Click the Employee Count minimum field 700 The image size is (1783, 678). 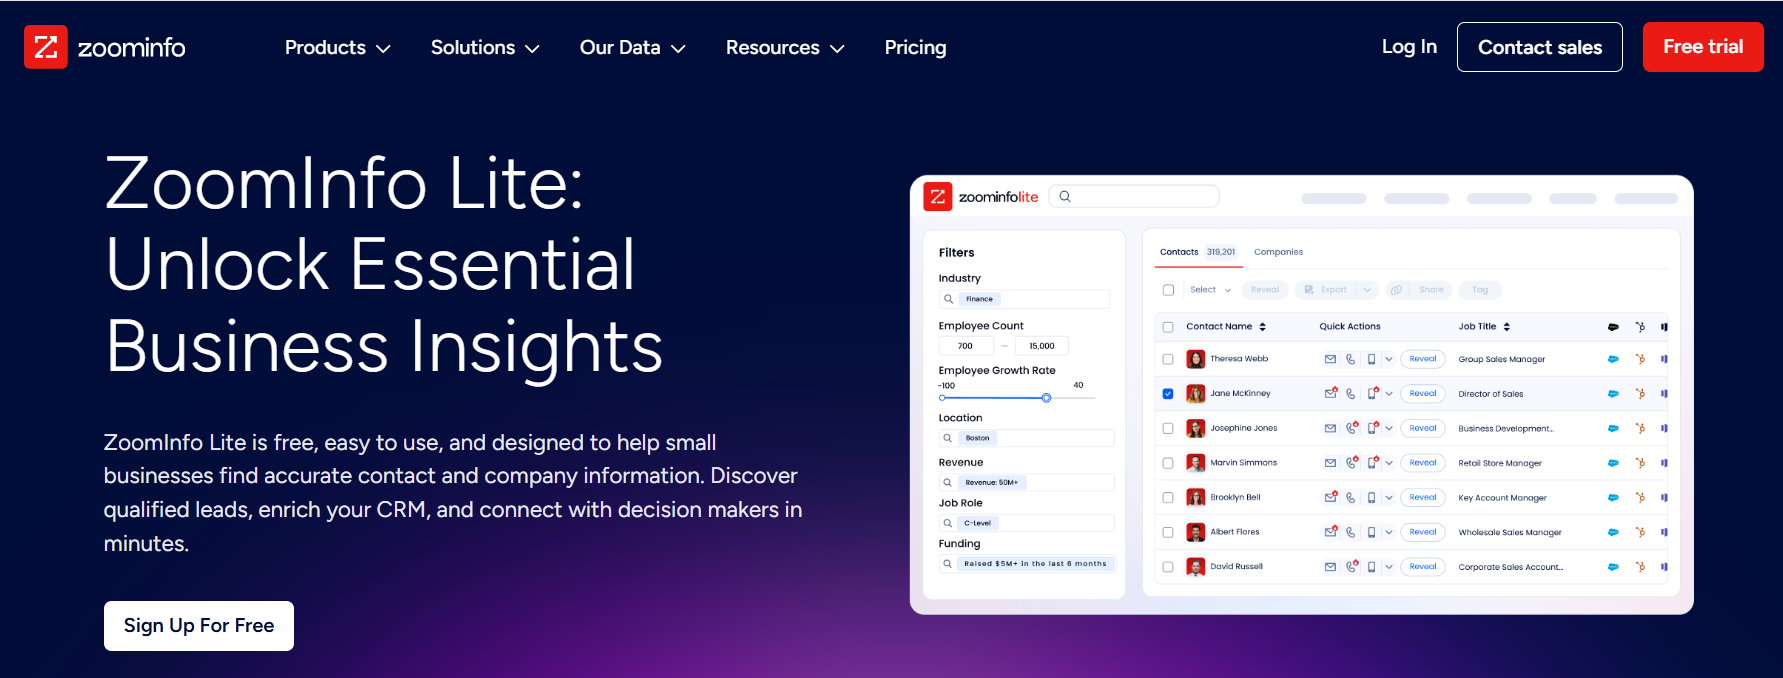click(966, 346)
